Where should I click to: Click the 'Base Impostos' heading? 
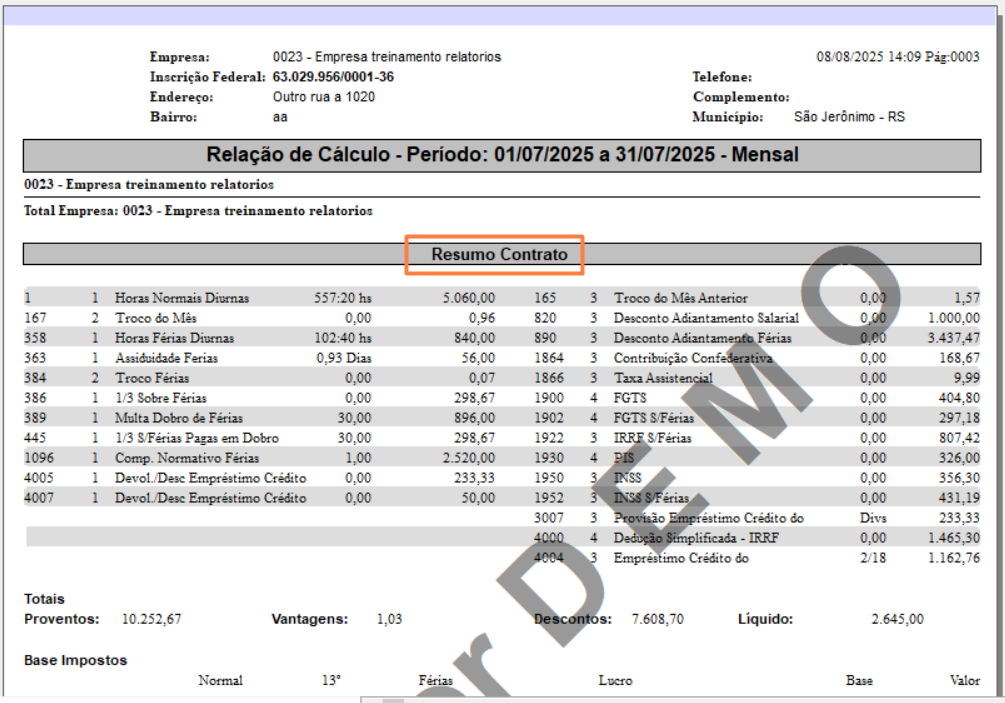click(76, 660)
